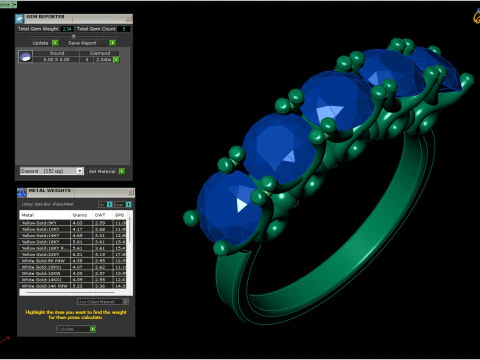The image size is (480, 360).
Task: Click the Metal Weights panel icon
Action: (22, 193)
